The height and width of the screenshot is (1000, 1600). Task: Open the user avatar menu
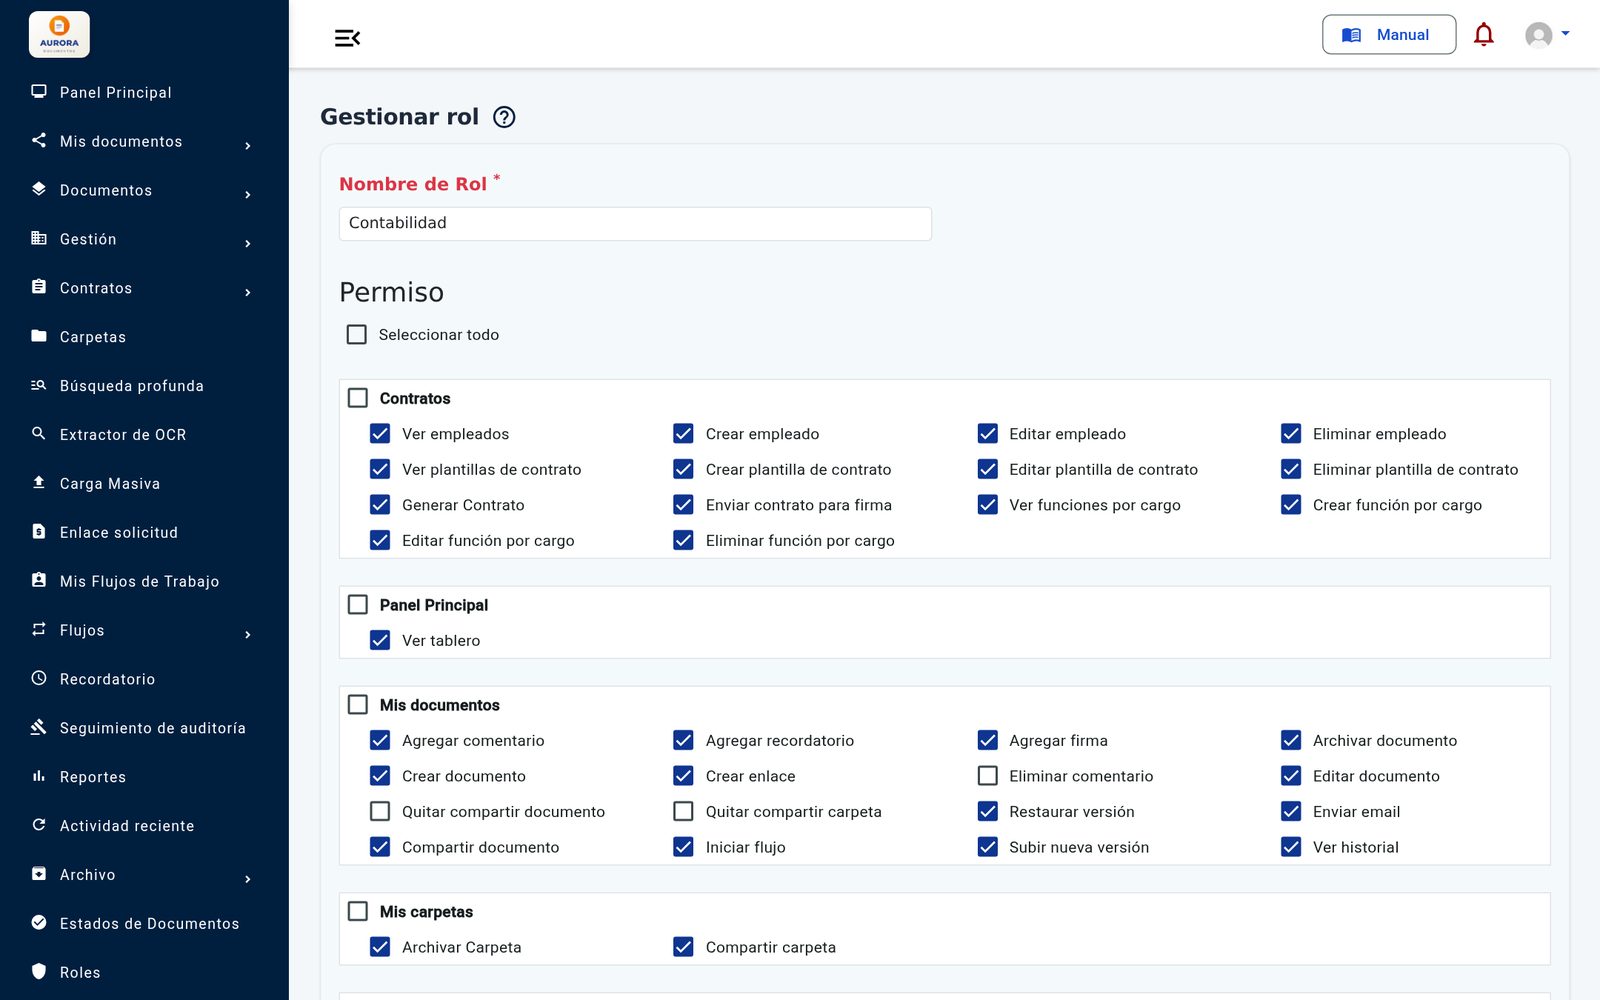(x=1547, y=35)
